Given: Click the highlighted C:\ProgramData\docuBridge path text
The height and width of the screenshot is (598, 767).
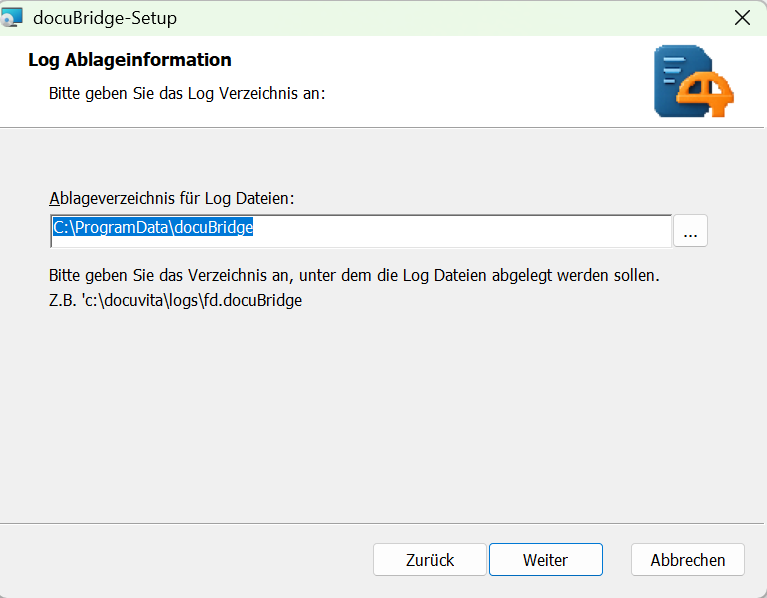Looking at the screenshot, I should tap(153, 228).
